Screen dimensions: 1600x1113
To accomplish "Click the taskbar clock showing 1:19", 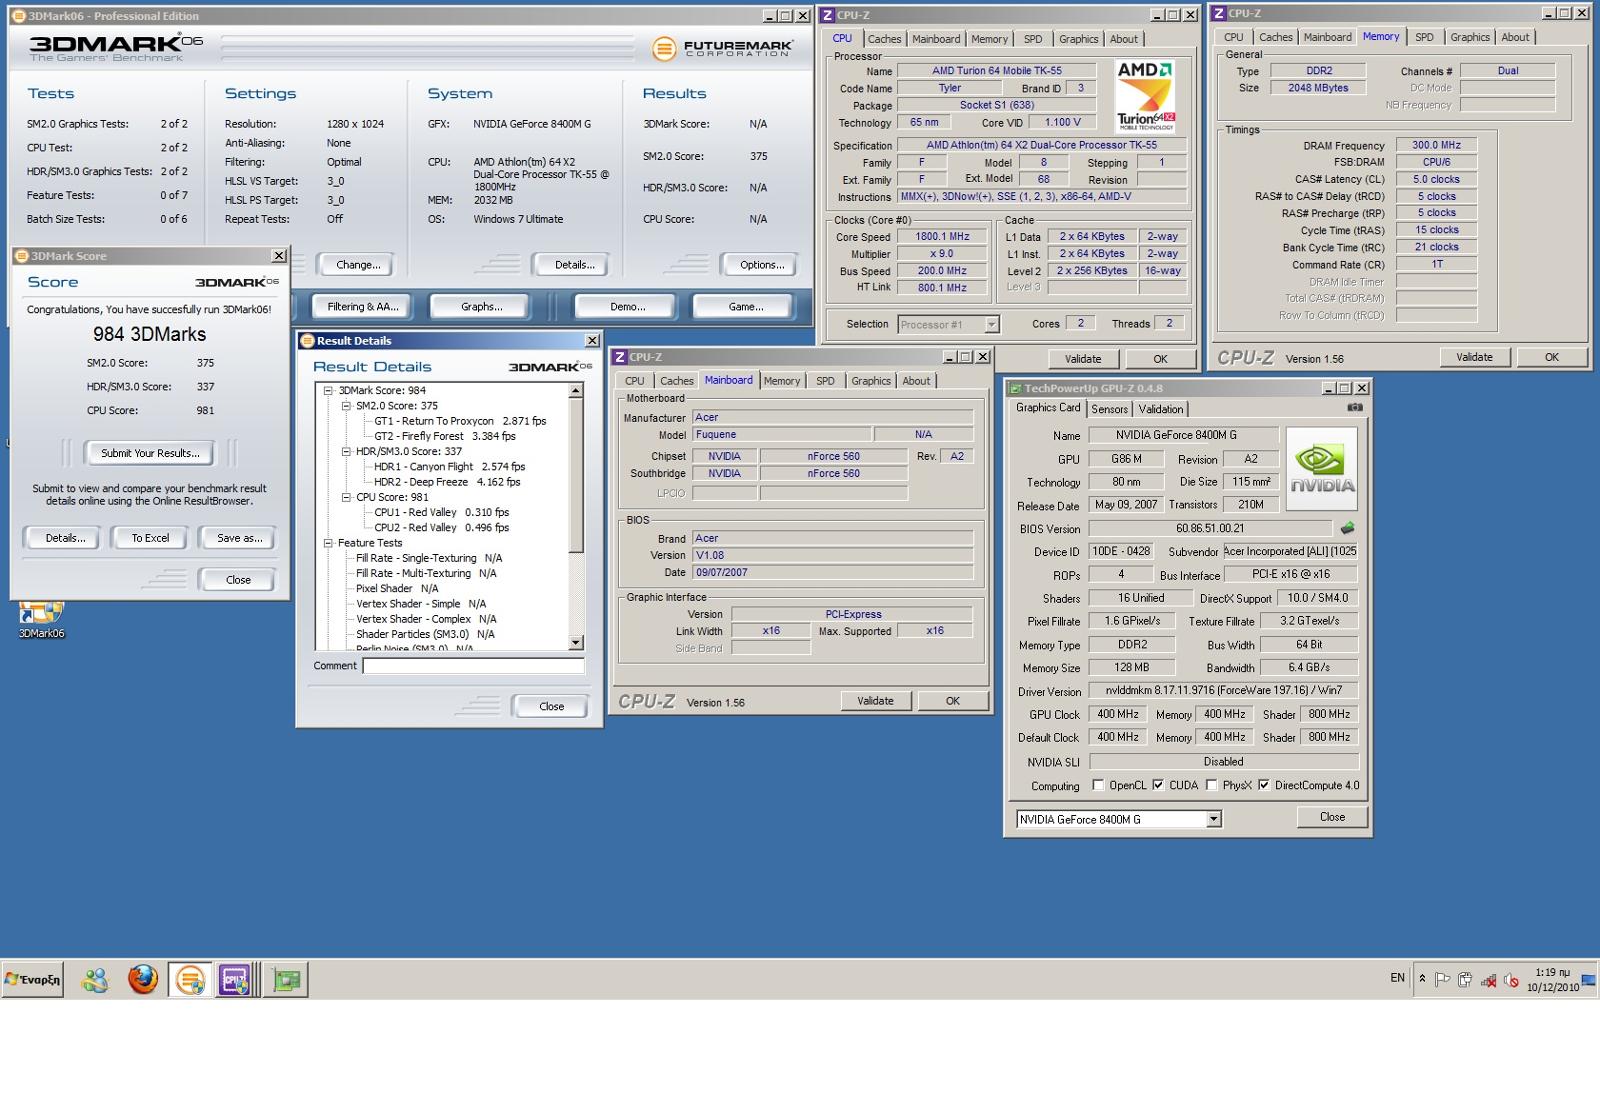I will [x=1552, y=980].
